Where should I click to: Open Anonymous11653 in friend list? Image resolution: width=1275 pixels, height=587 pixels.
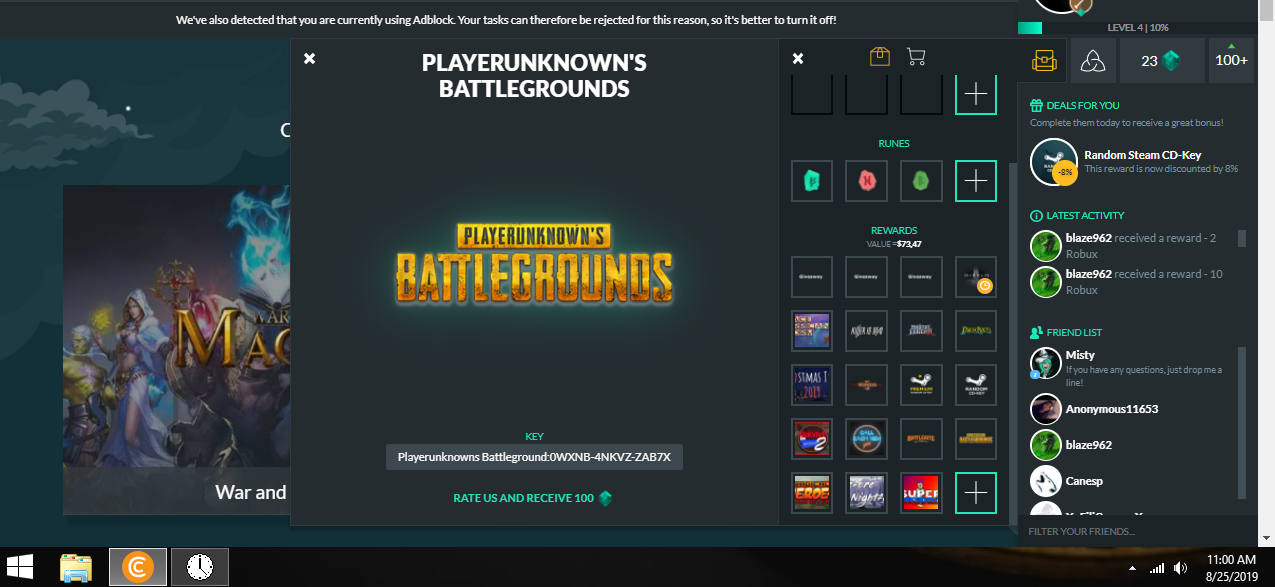point(1132,409)
